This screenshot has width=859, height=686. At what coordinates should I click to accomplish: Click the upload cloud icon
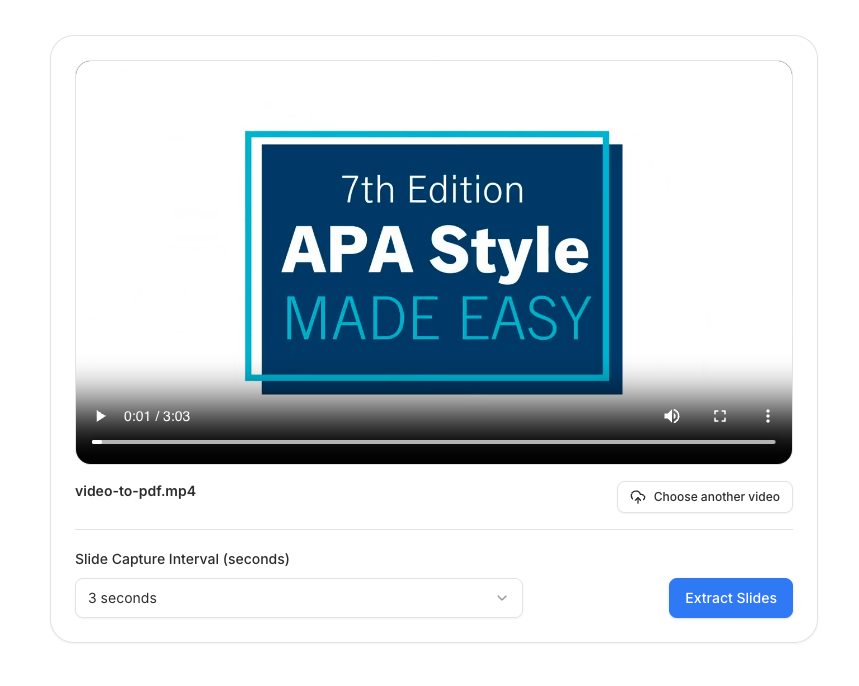click(x=638, y=497)
